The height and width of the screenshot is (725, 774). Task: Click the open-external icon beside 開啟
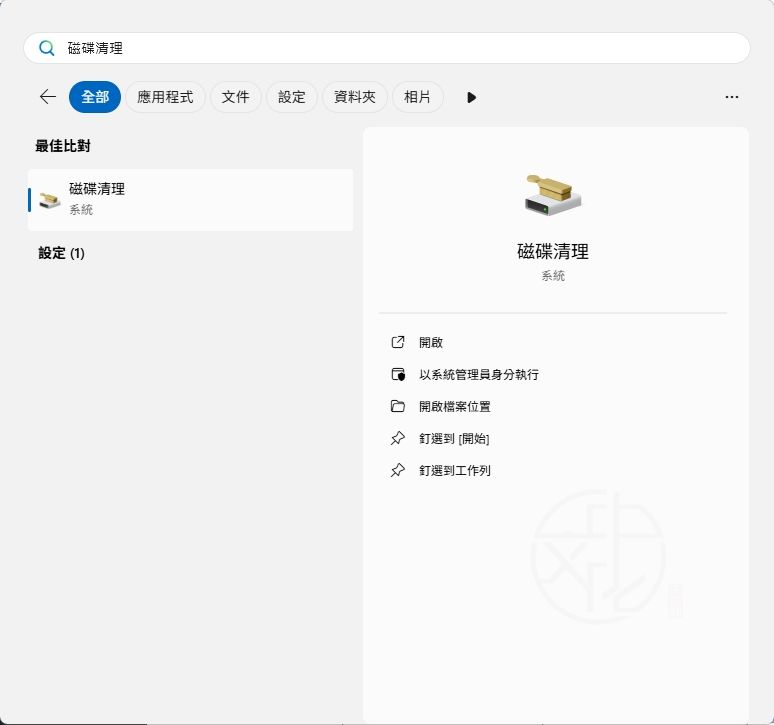pyautogui.click(x=398, y=342)
